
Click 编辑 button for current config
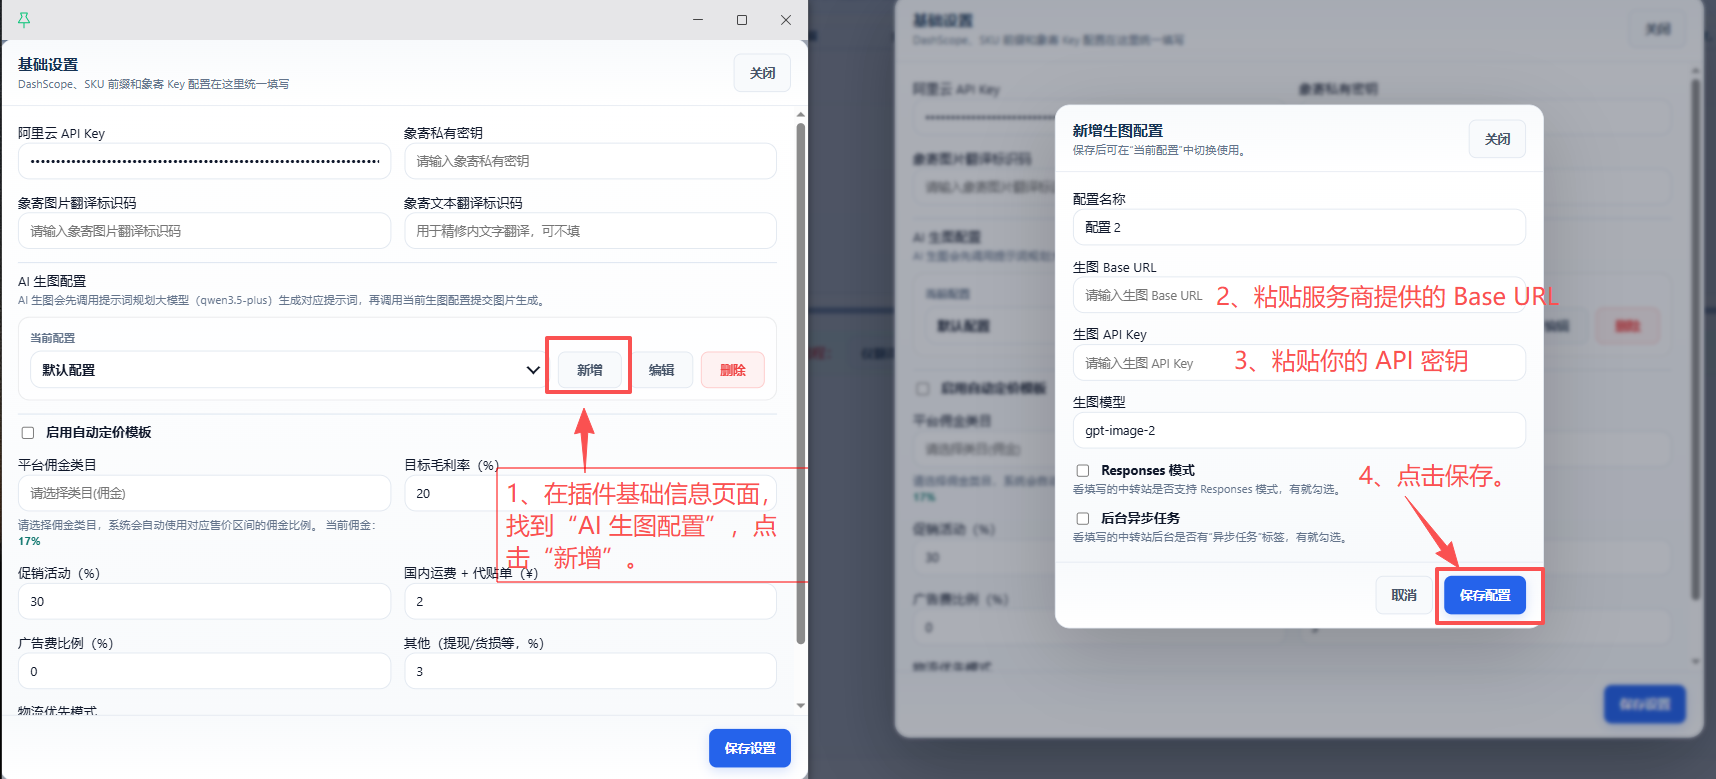pos(661,370)
